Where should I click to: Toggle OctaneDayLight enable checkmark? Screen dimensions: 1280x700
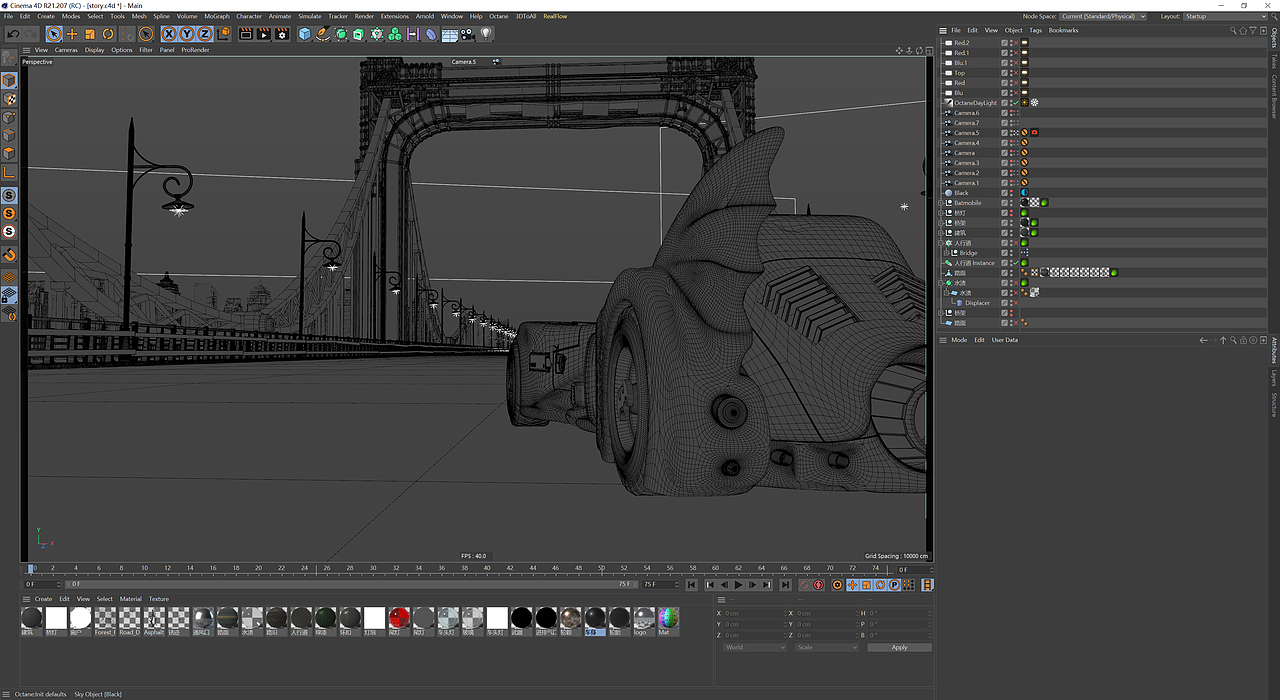1015,103
